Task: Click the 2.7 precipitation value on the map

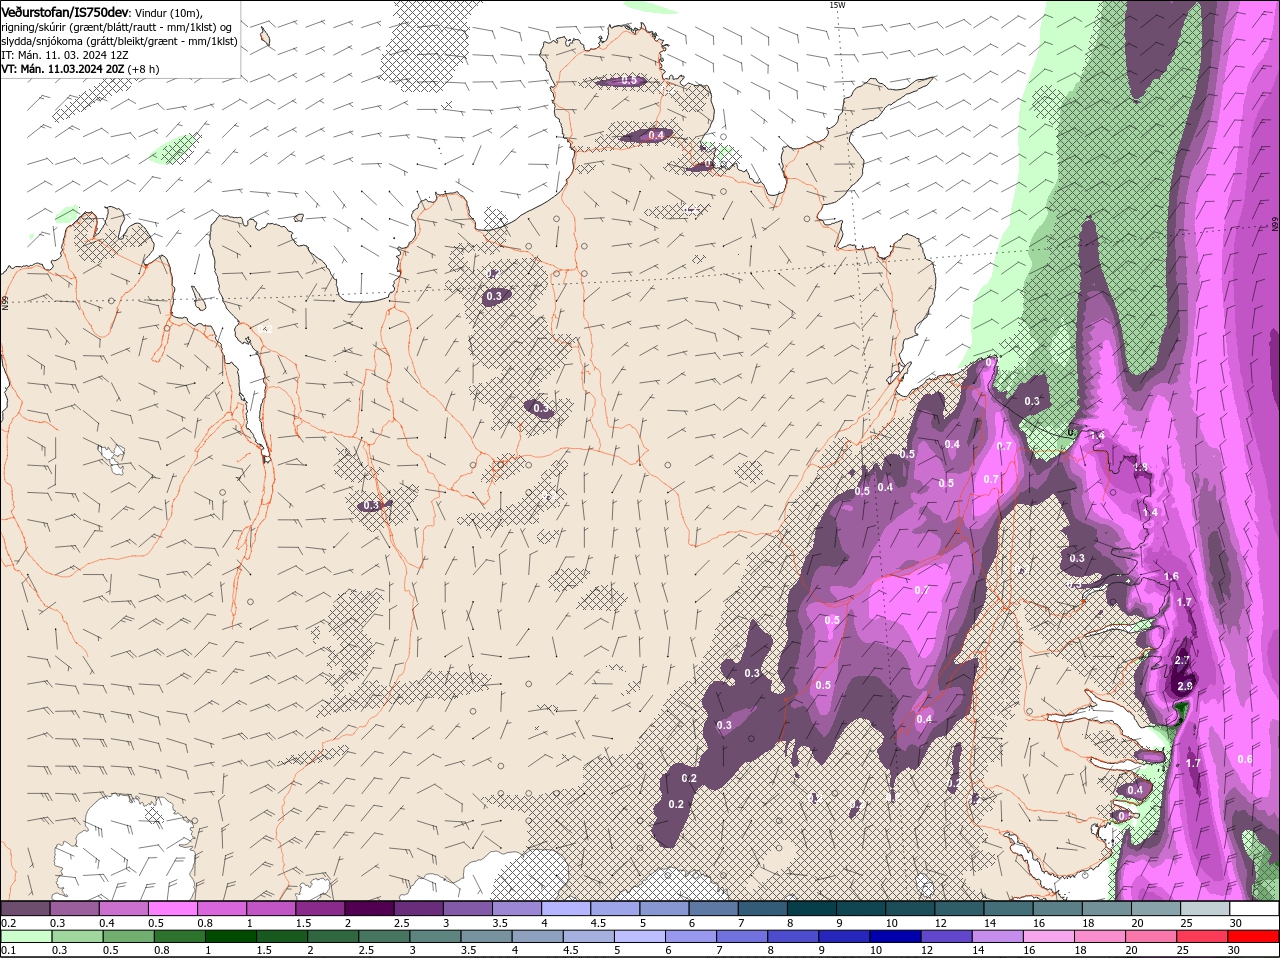Action: pos(1181,661)
